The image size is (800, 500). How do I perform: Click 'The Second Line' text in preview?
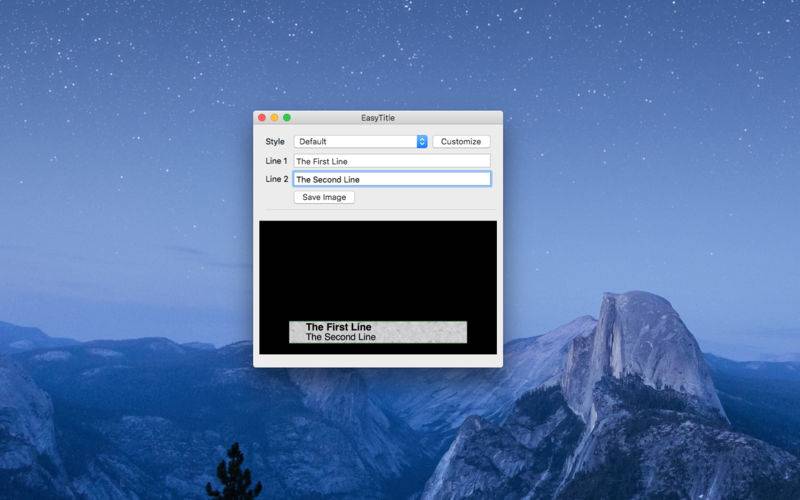point(340,337)
